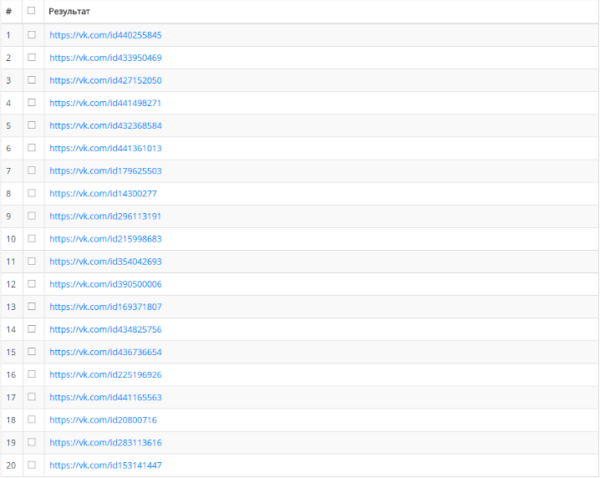600x478 pixels.
Task: Open link https://vk.com/id283113616
Action: pos(106,442)
